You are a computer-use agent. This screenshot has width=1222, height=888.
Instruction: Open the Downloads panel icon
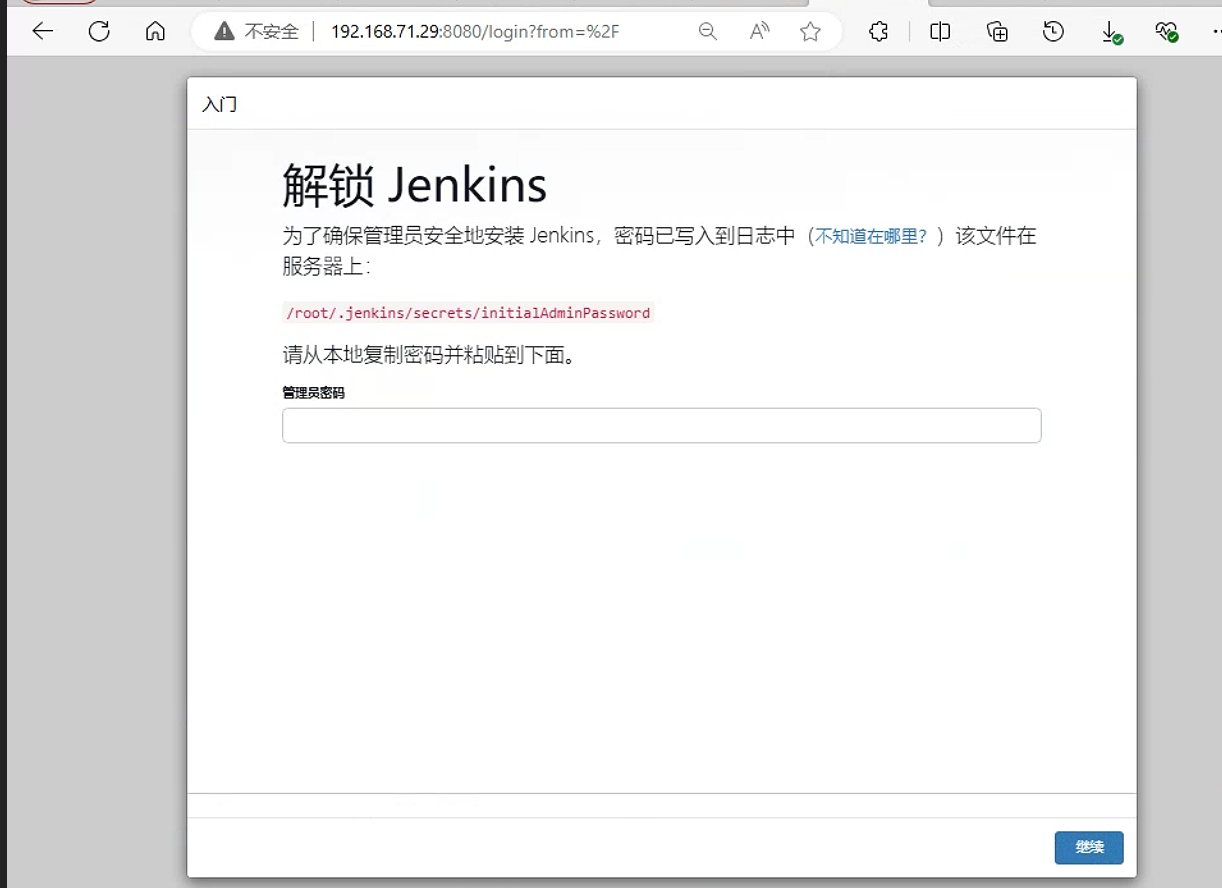[x=1111, y=32]
